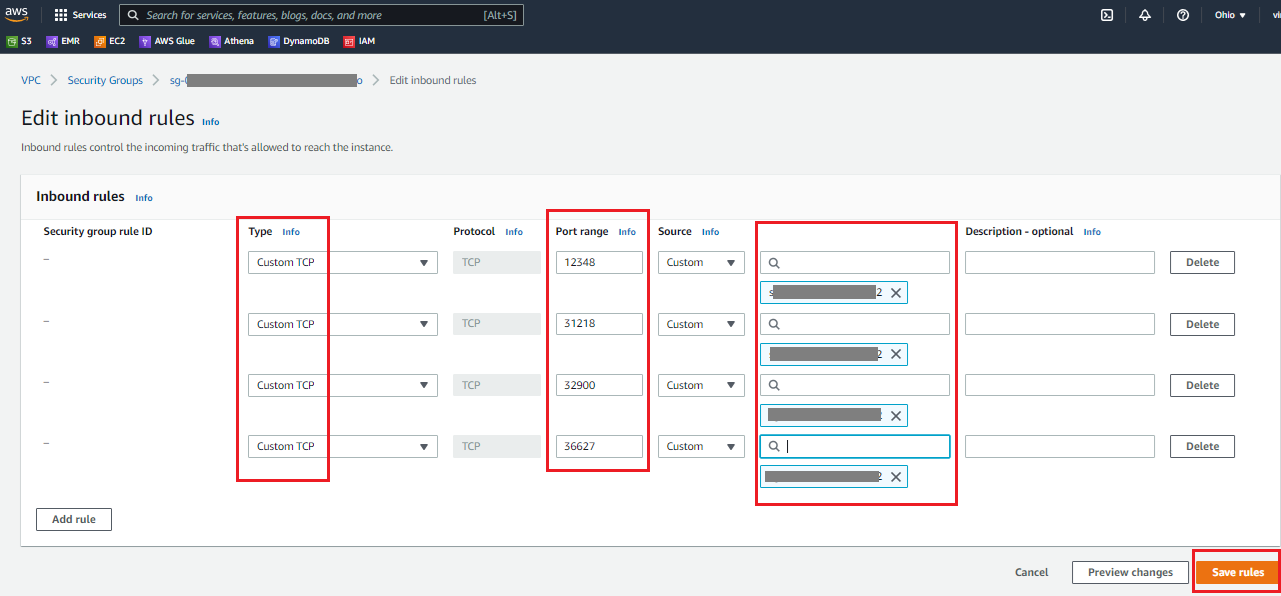
Task: Click the Save rules button
Action: [x=1237, y=573]
